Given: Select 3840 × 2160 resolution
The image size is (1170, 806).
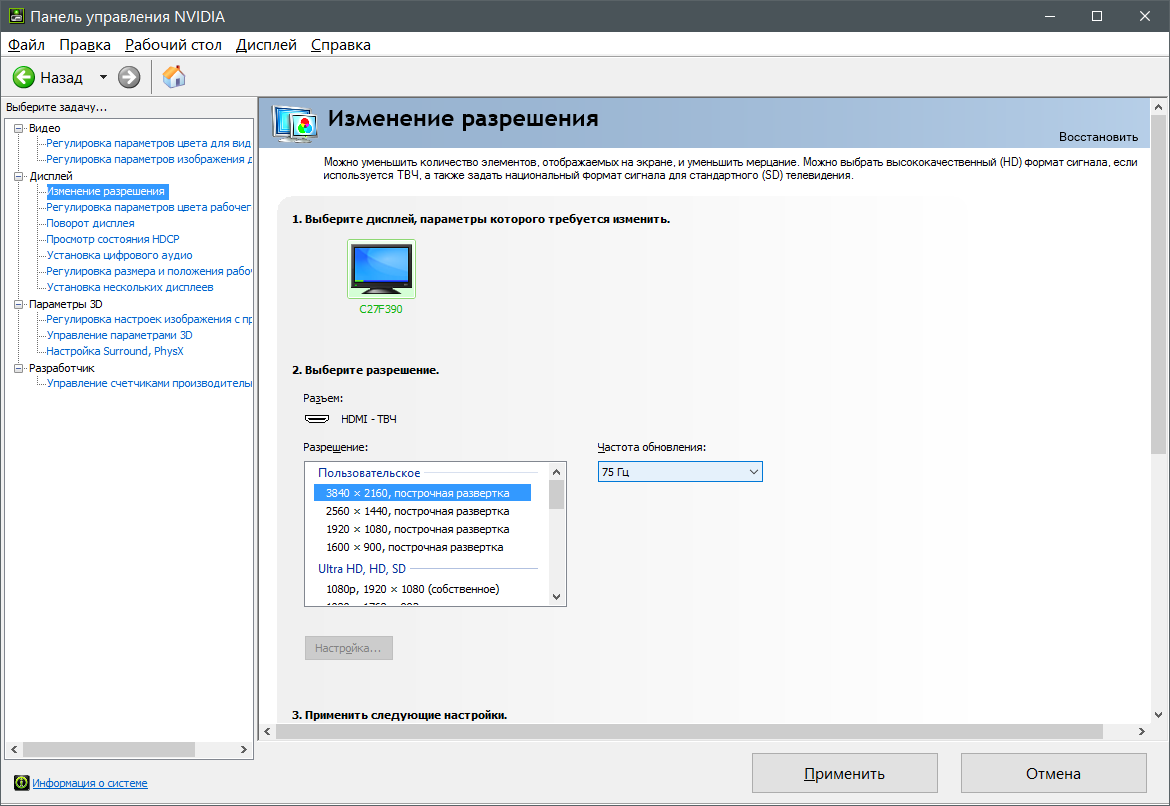Looking at the screenshot, I should tap(422, 493).
